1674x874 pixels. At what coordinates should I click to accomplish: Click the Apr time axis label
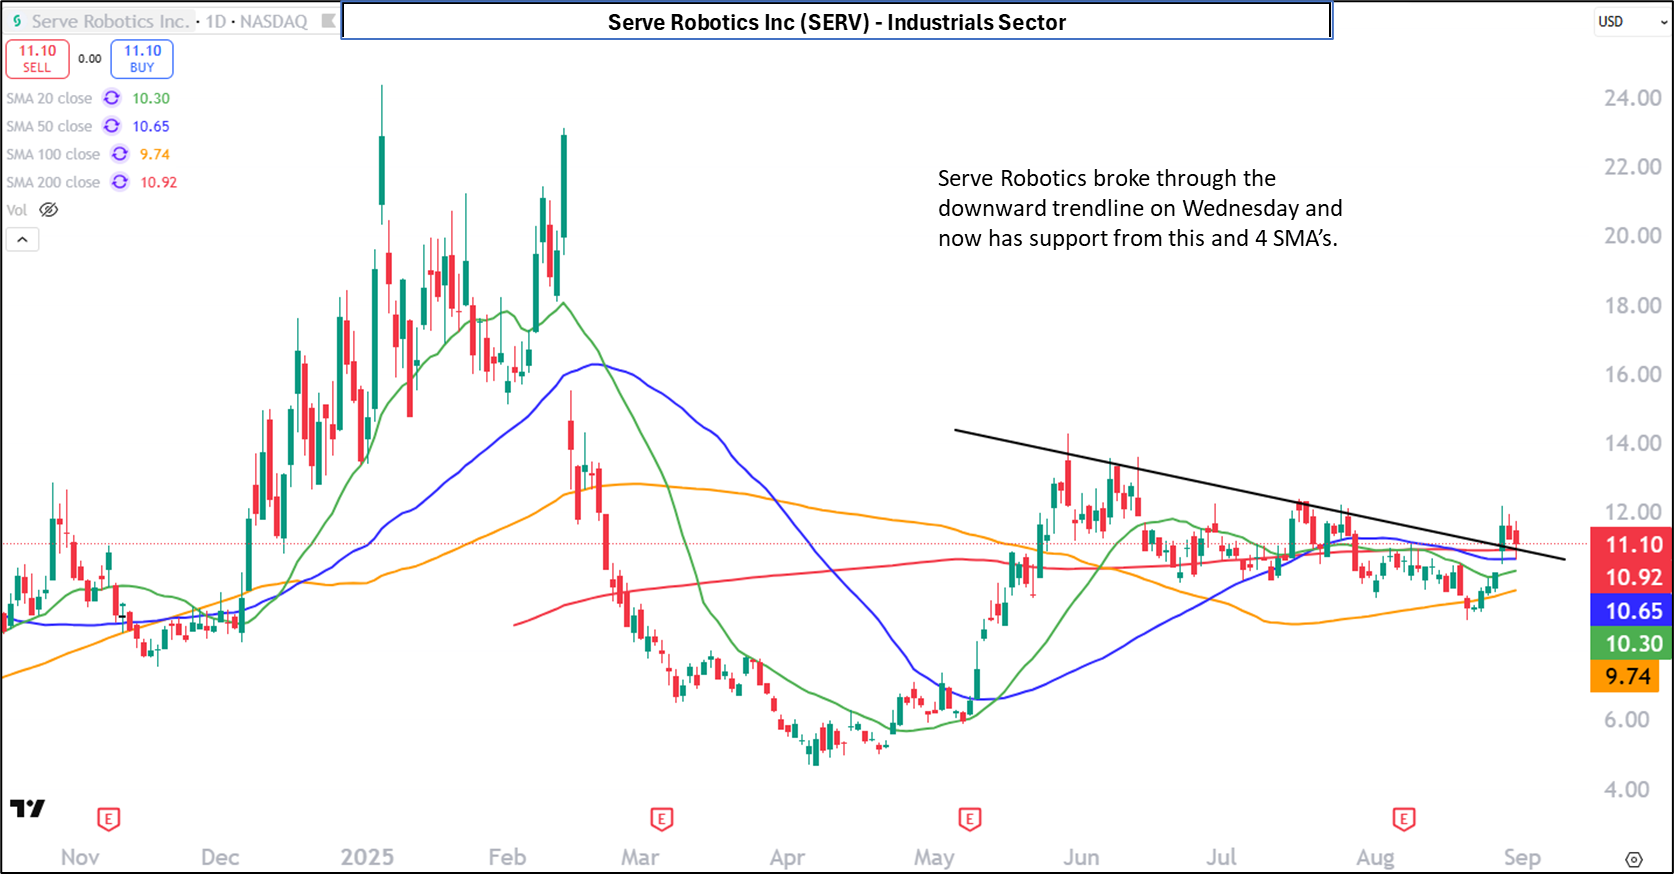pyautogui.click(x=787, y=858)
